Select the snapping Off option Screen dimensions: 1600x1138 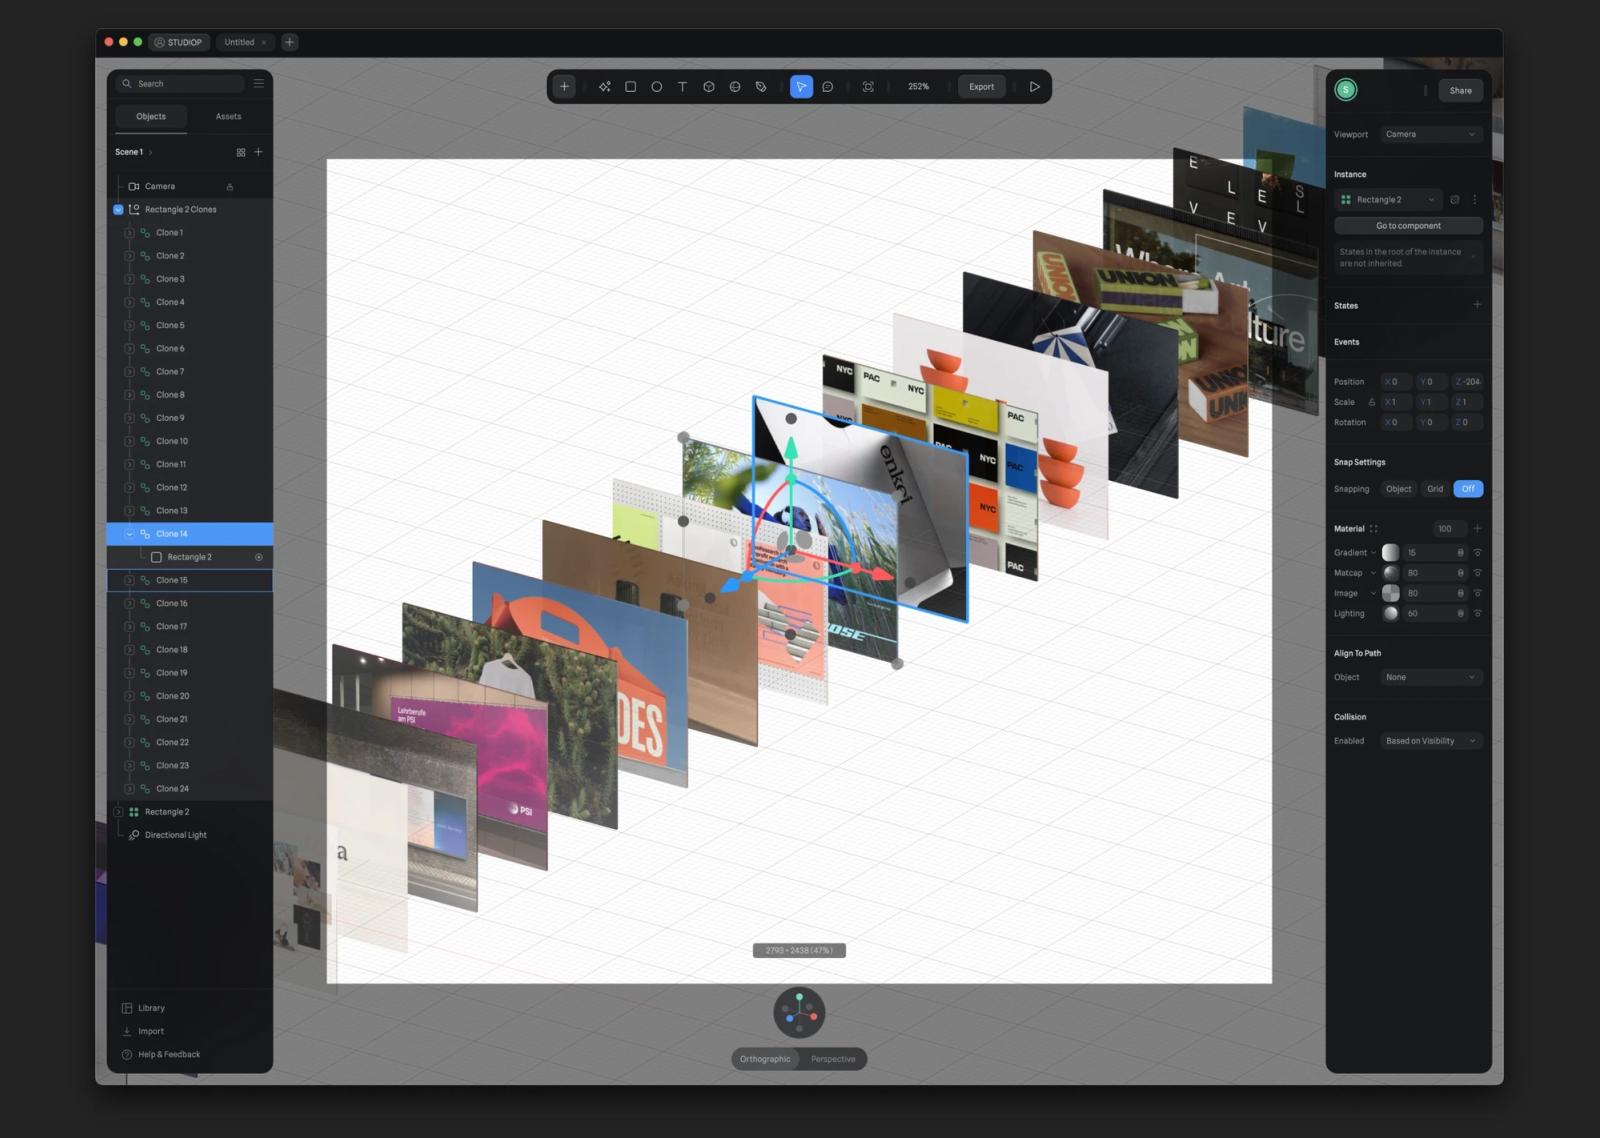click(1468, 489)
